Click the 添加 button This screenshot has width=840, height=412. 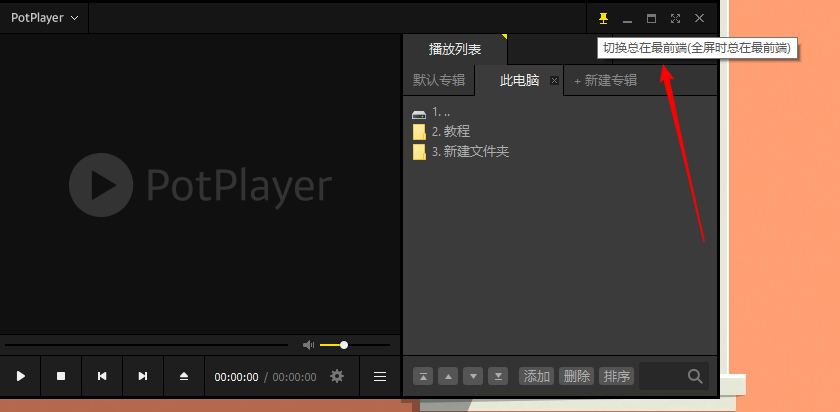click(x=536, y=376)
